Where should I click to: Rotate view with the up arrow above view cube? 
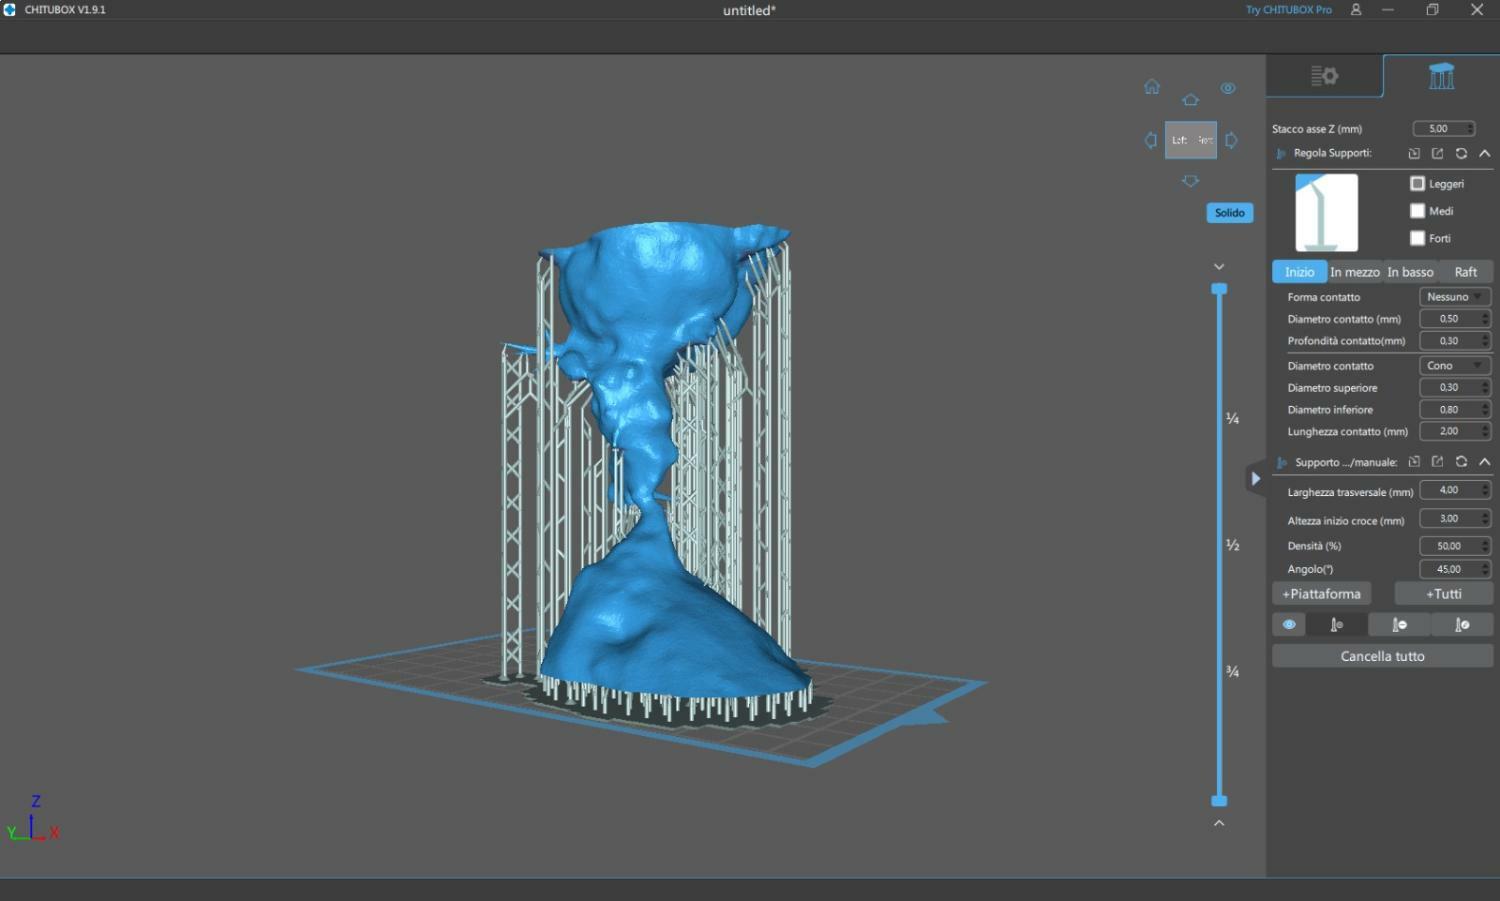coord(1190,100)
